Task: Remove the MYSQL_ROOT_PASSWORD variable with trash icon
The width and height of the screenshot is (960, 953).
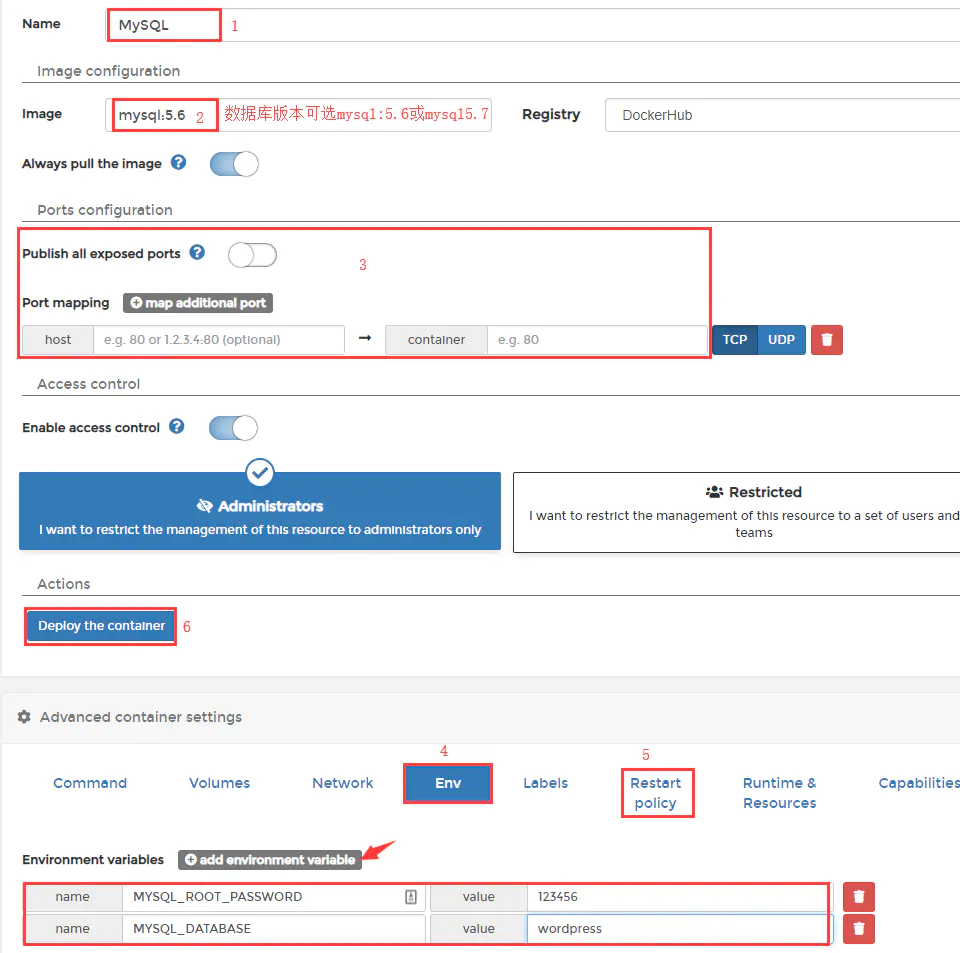Action: click(858, 897)
